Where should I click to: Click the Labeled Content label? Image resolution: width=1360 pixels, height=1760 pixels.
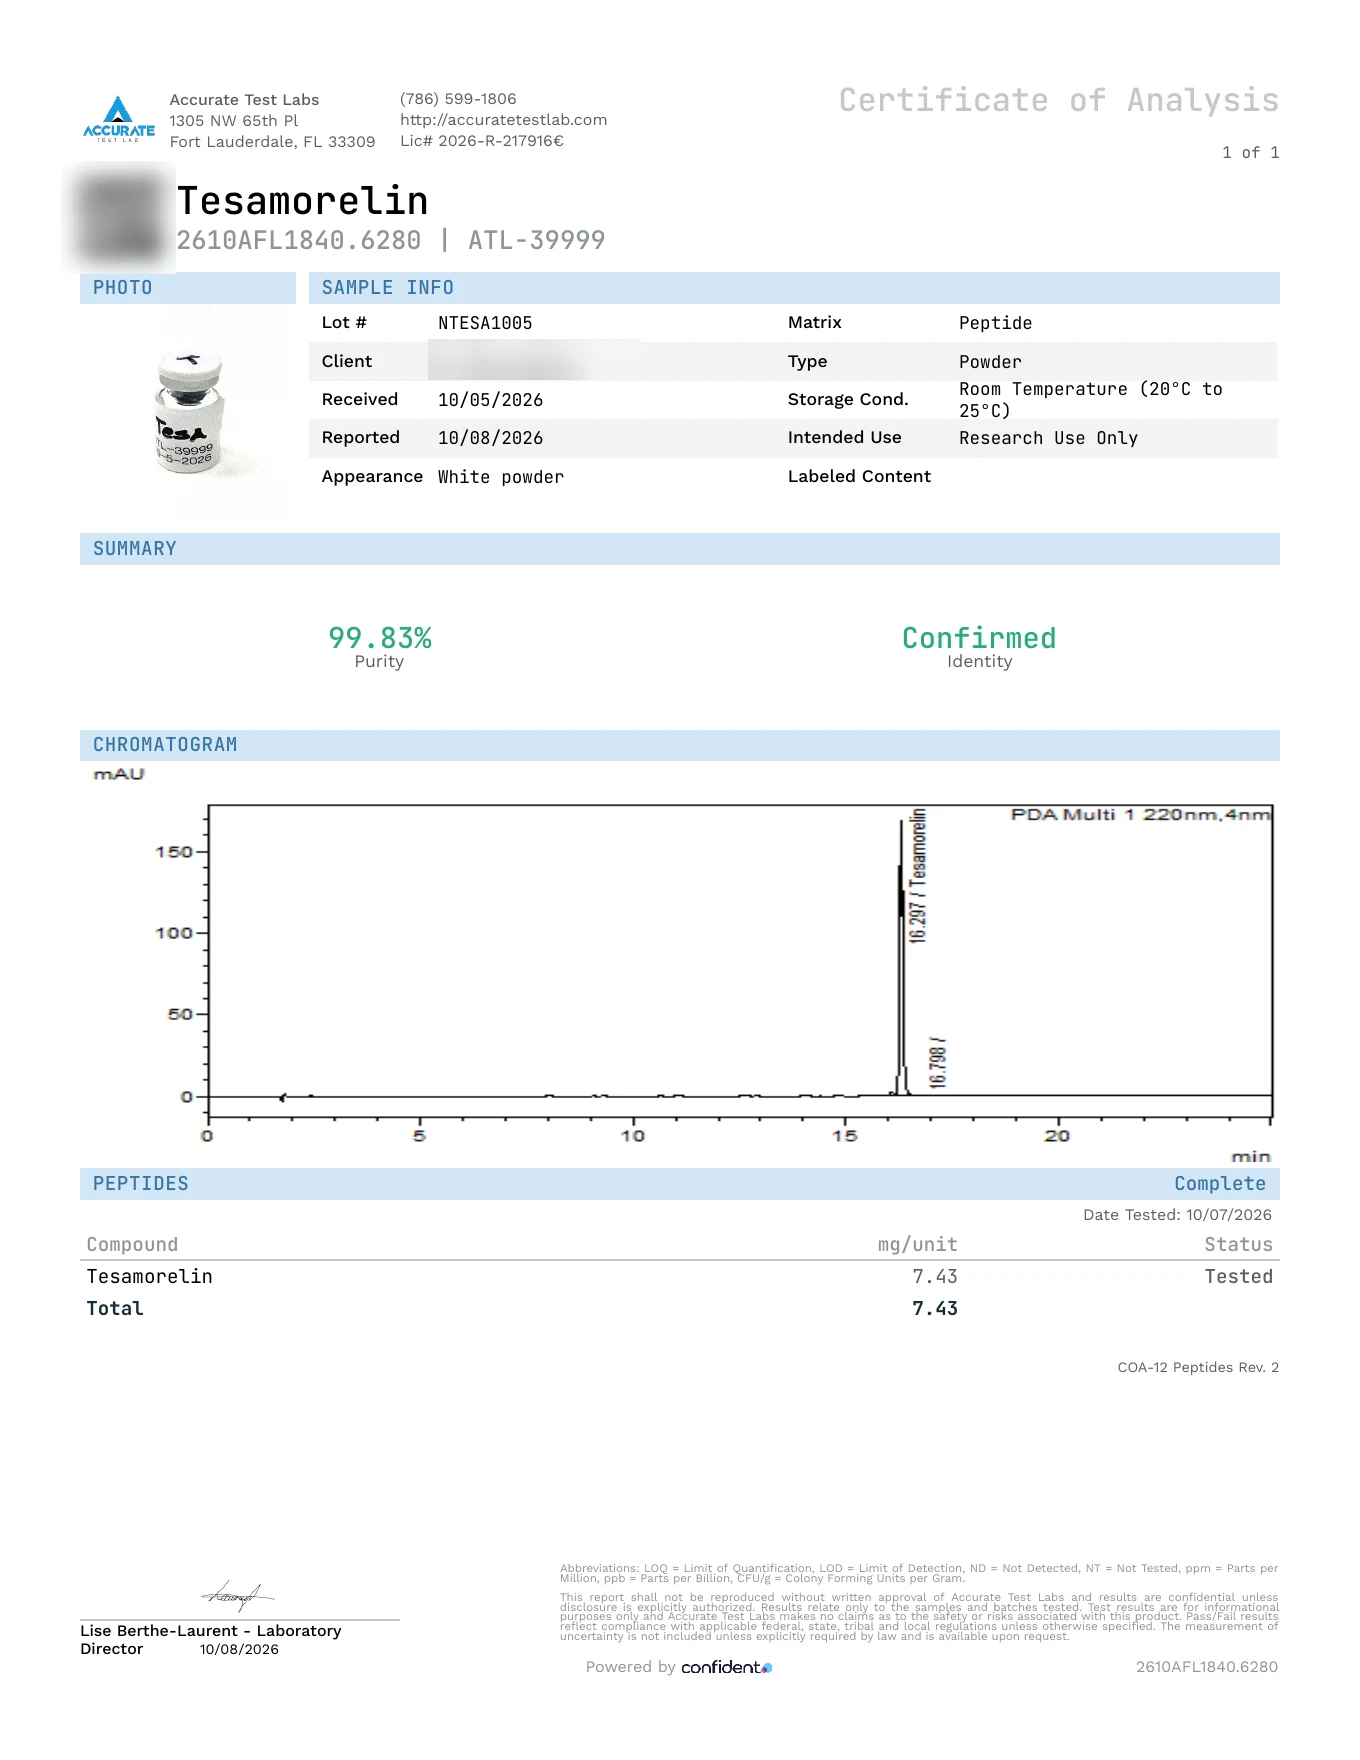pyautogui.click(x=859, y=476)
